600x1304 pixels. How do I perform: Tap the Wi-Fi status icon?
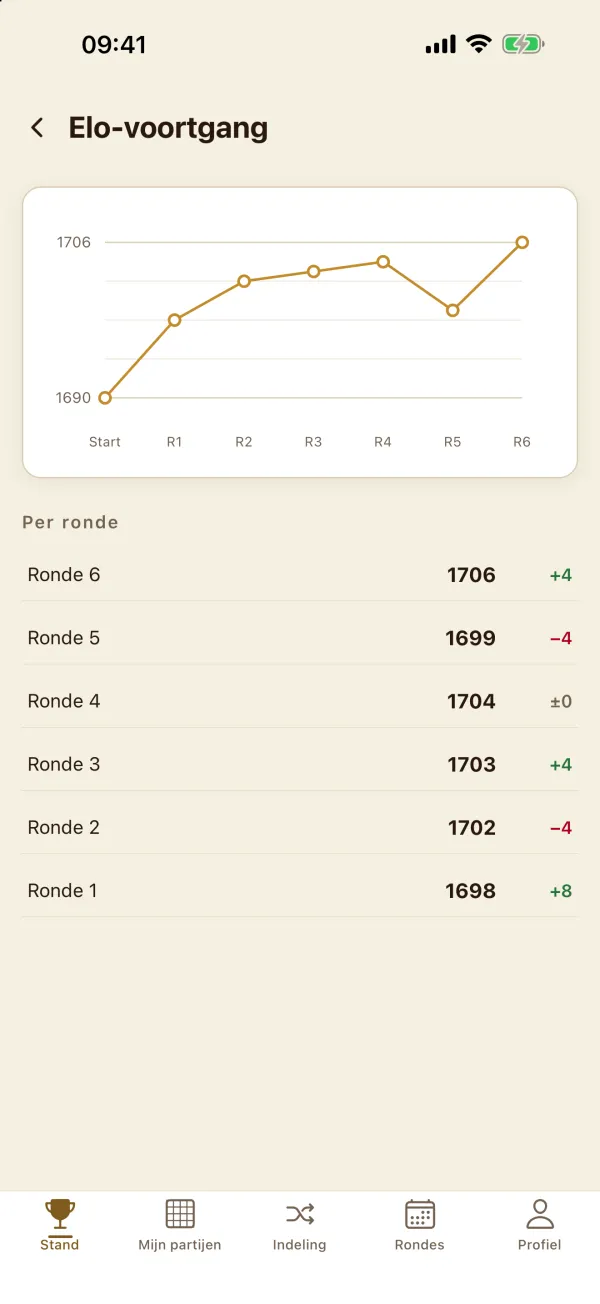pos(479,44)
